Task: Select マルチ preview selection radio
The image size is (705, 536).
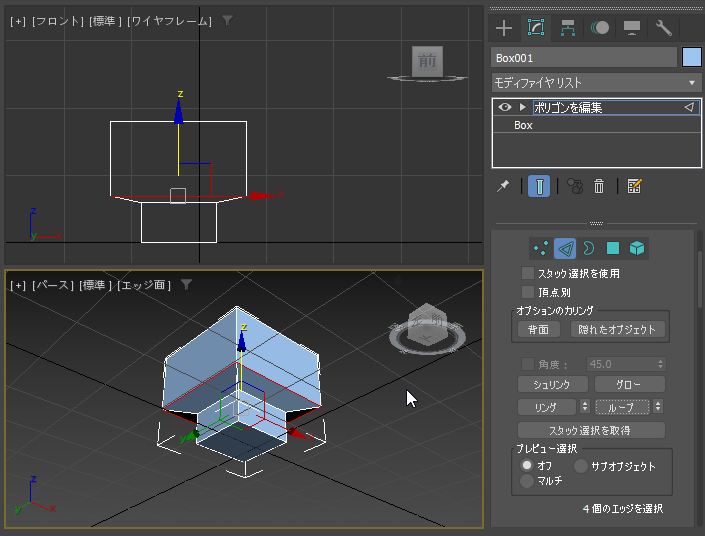Action: (x=527, y=481)
